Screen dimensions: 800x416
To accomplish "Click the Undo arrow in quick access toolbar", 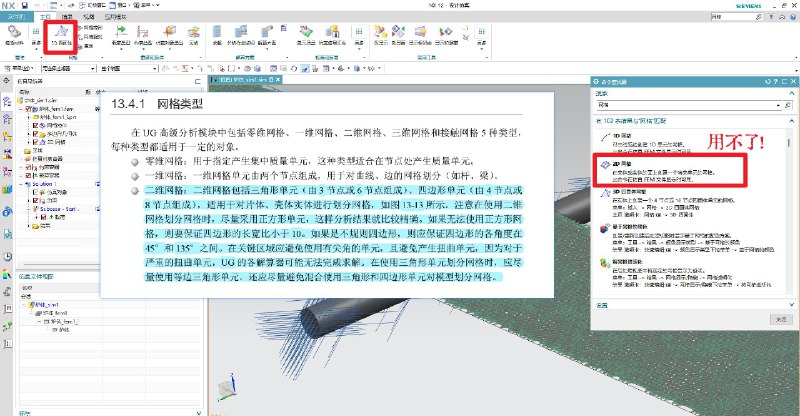I will [38, 5].
